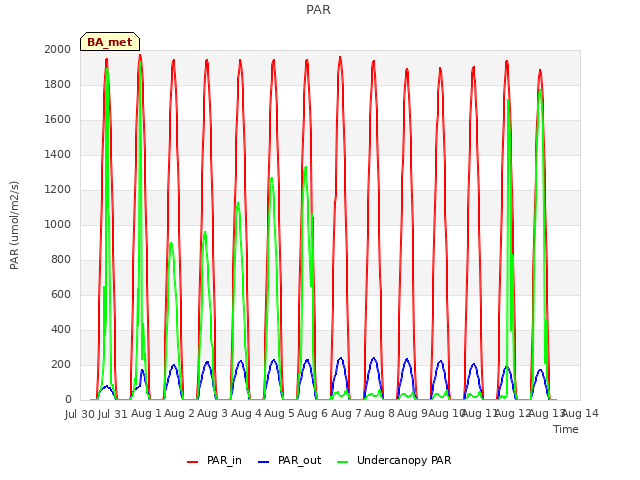Viewport: 640px width, 480px height.
Task: Click the BA_met label tag
Action: 110,42
